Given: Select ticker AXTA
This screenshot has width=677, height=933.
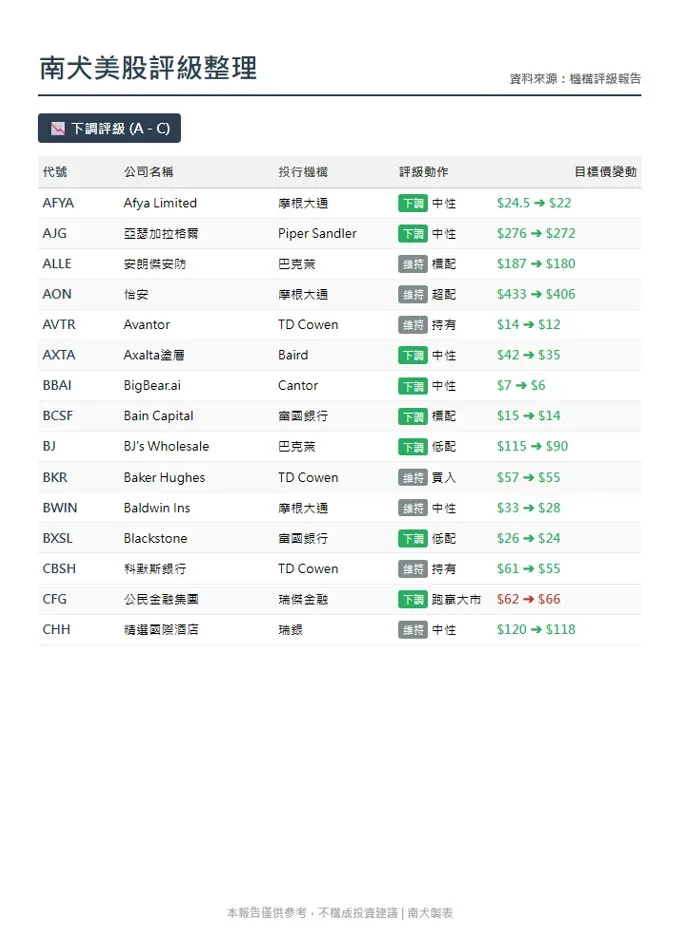Looking at the screenshot, I should coord(59,355).
